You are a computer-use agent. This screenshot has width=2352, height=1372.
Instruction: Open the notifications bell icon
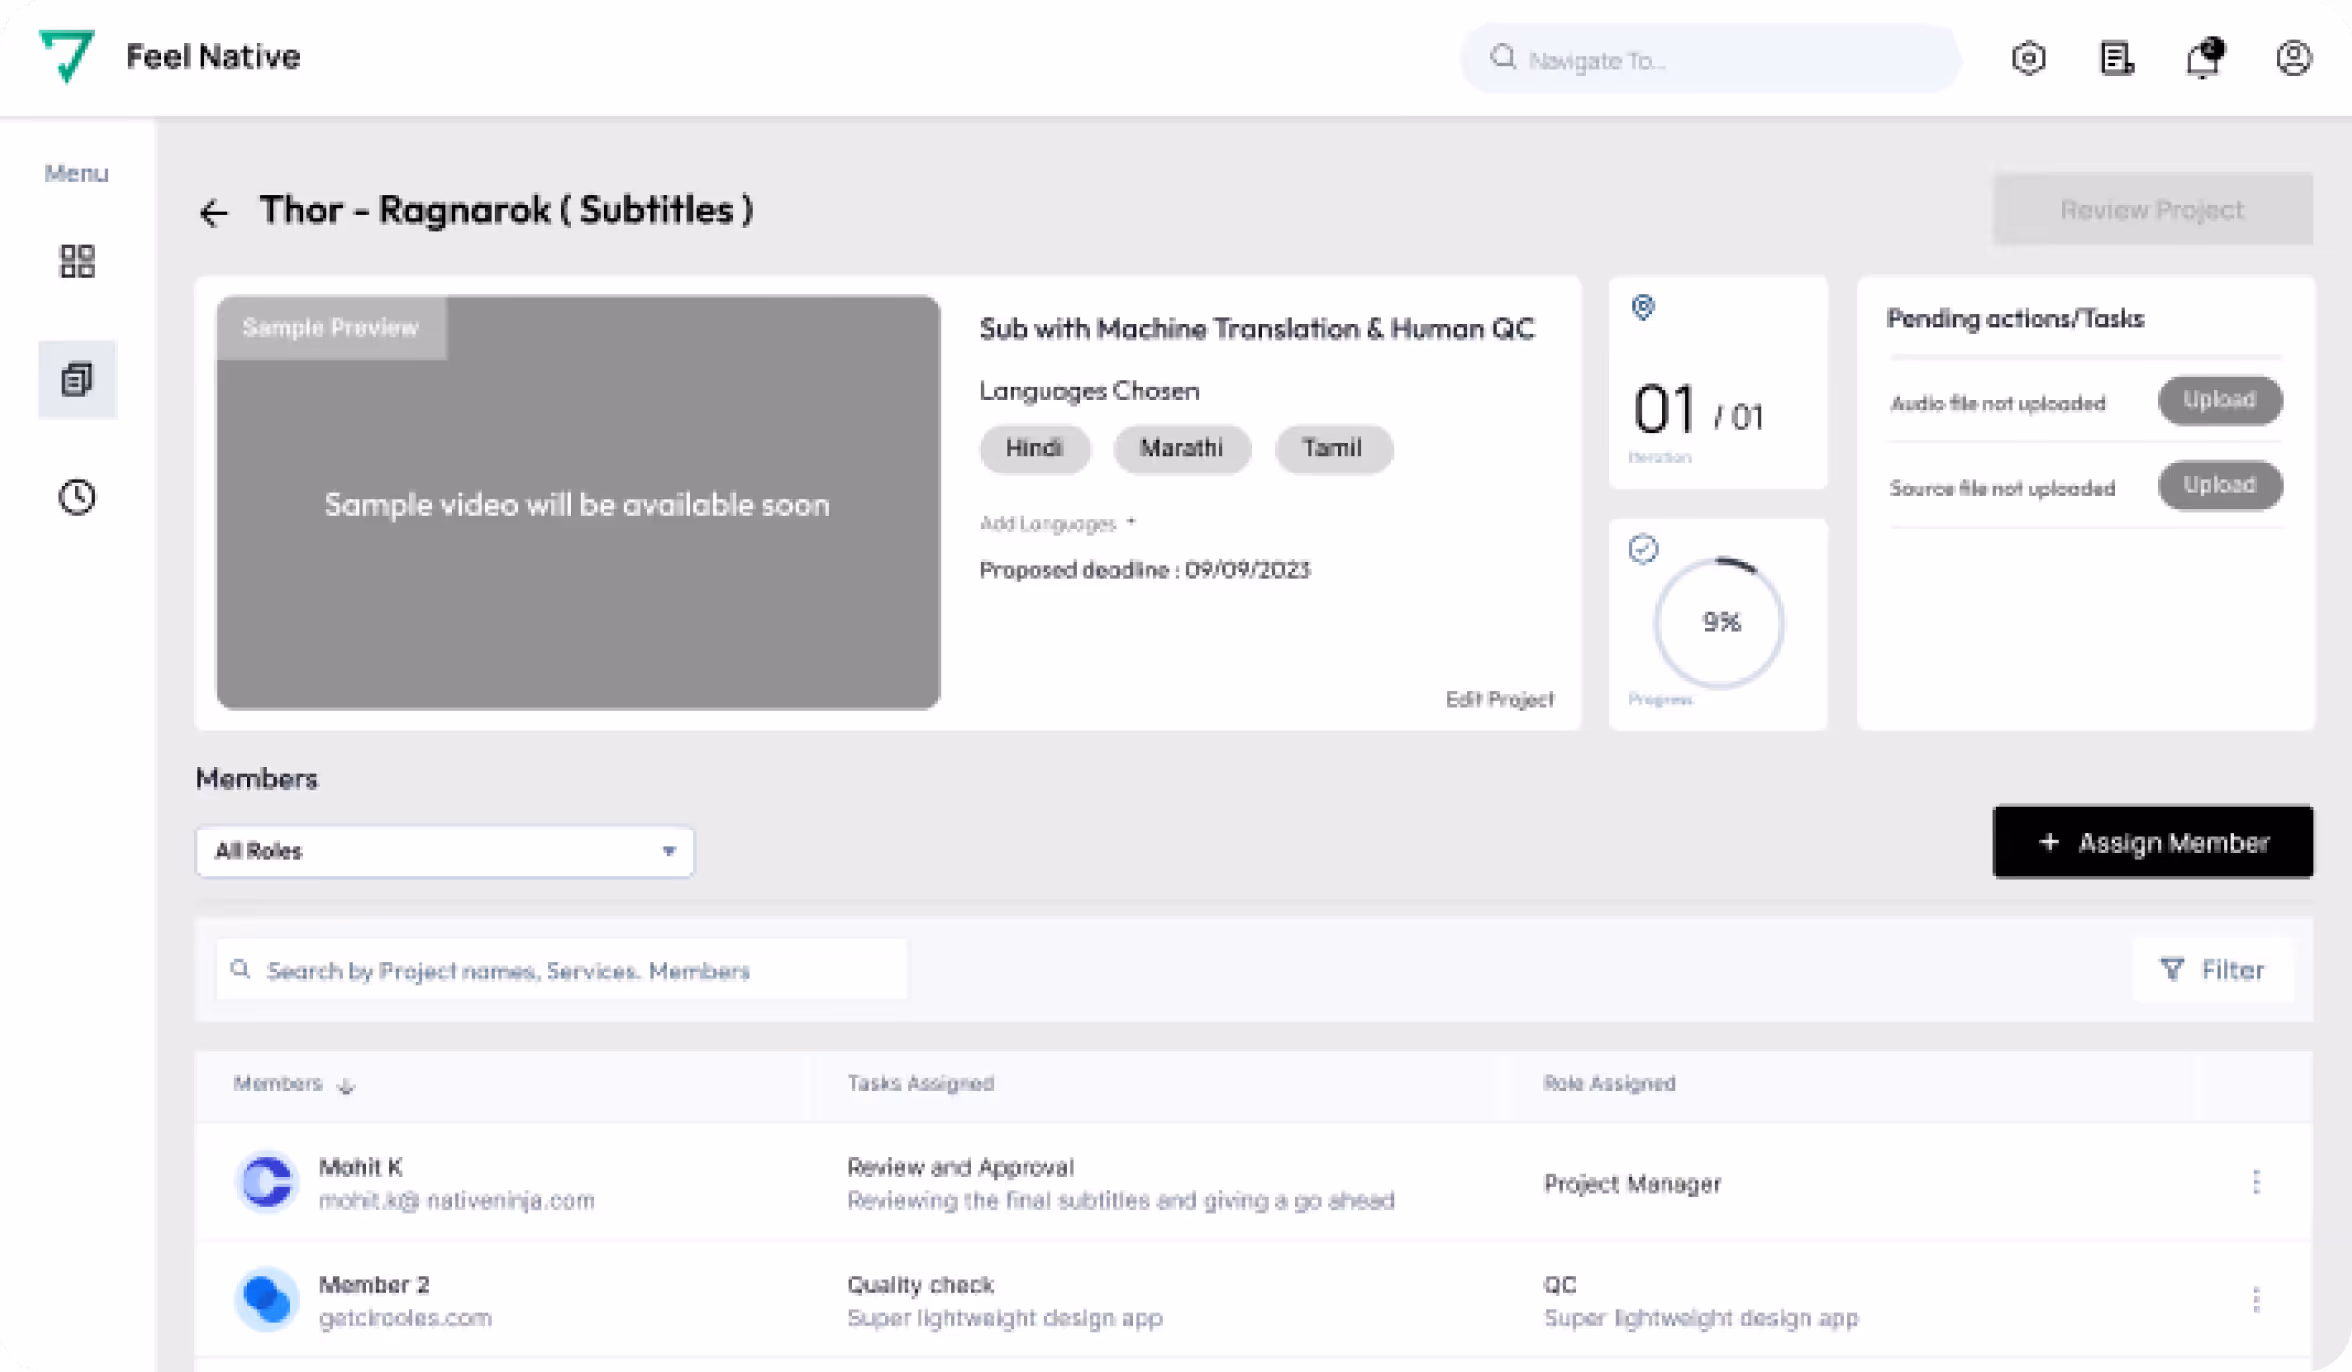pyautogui.click(x=2204, y=58)
